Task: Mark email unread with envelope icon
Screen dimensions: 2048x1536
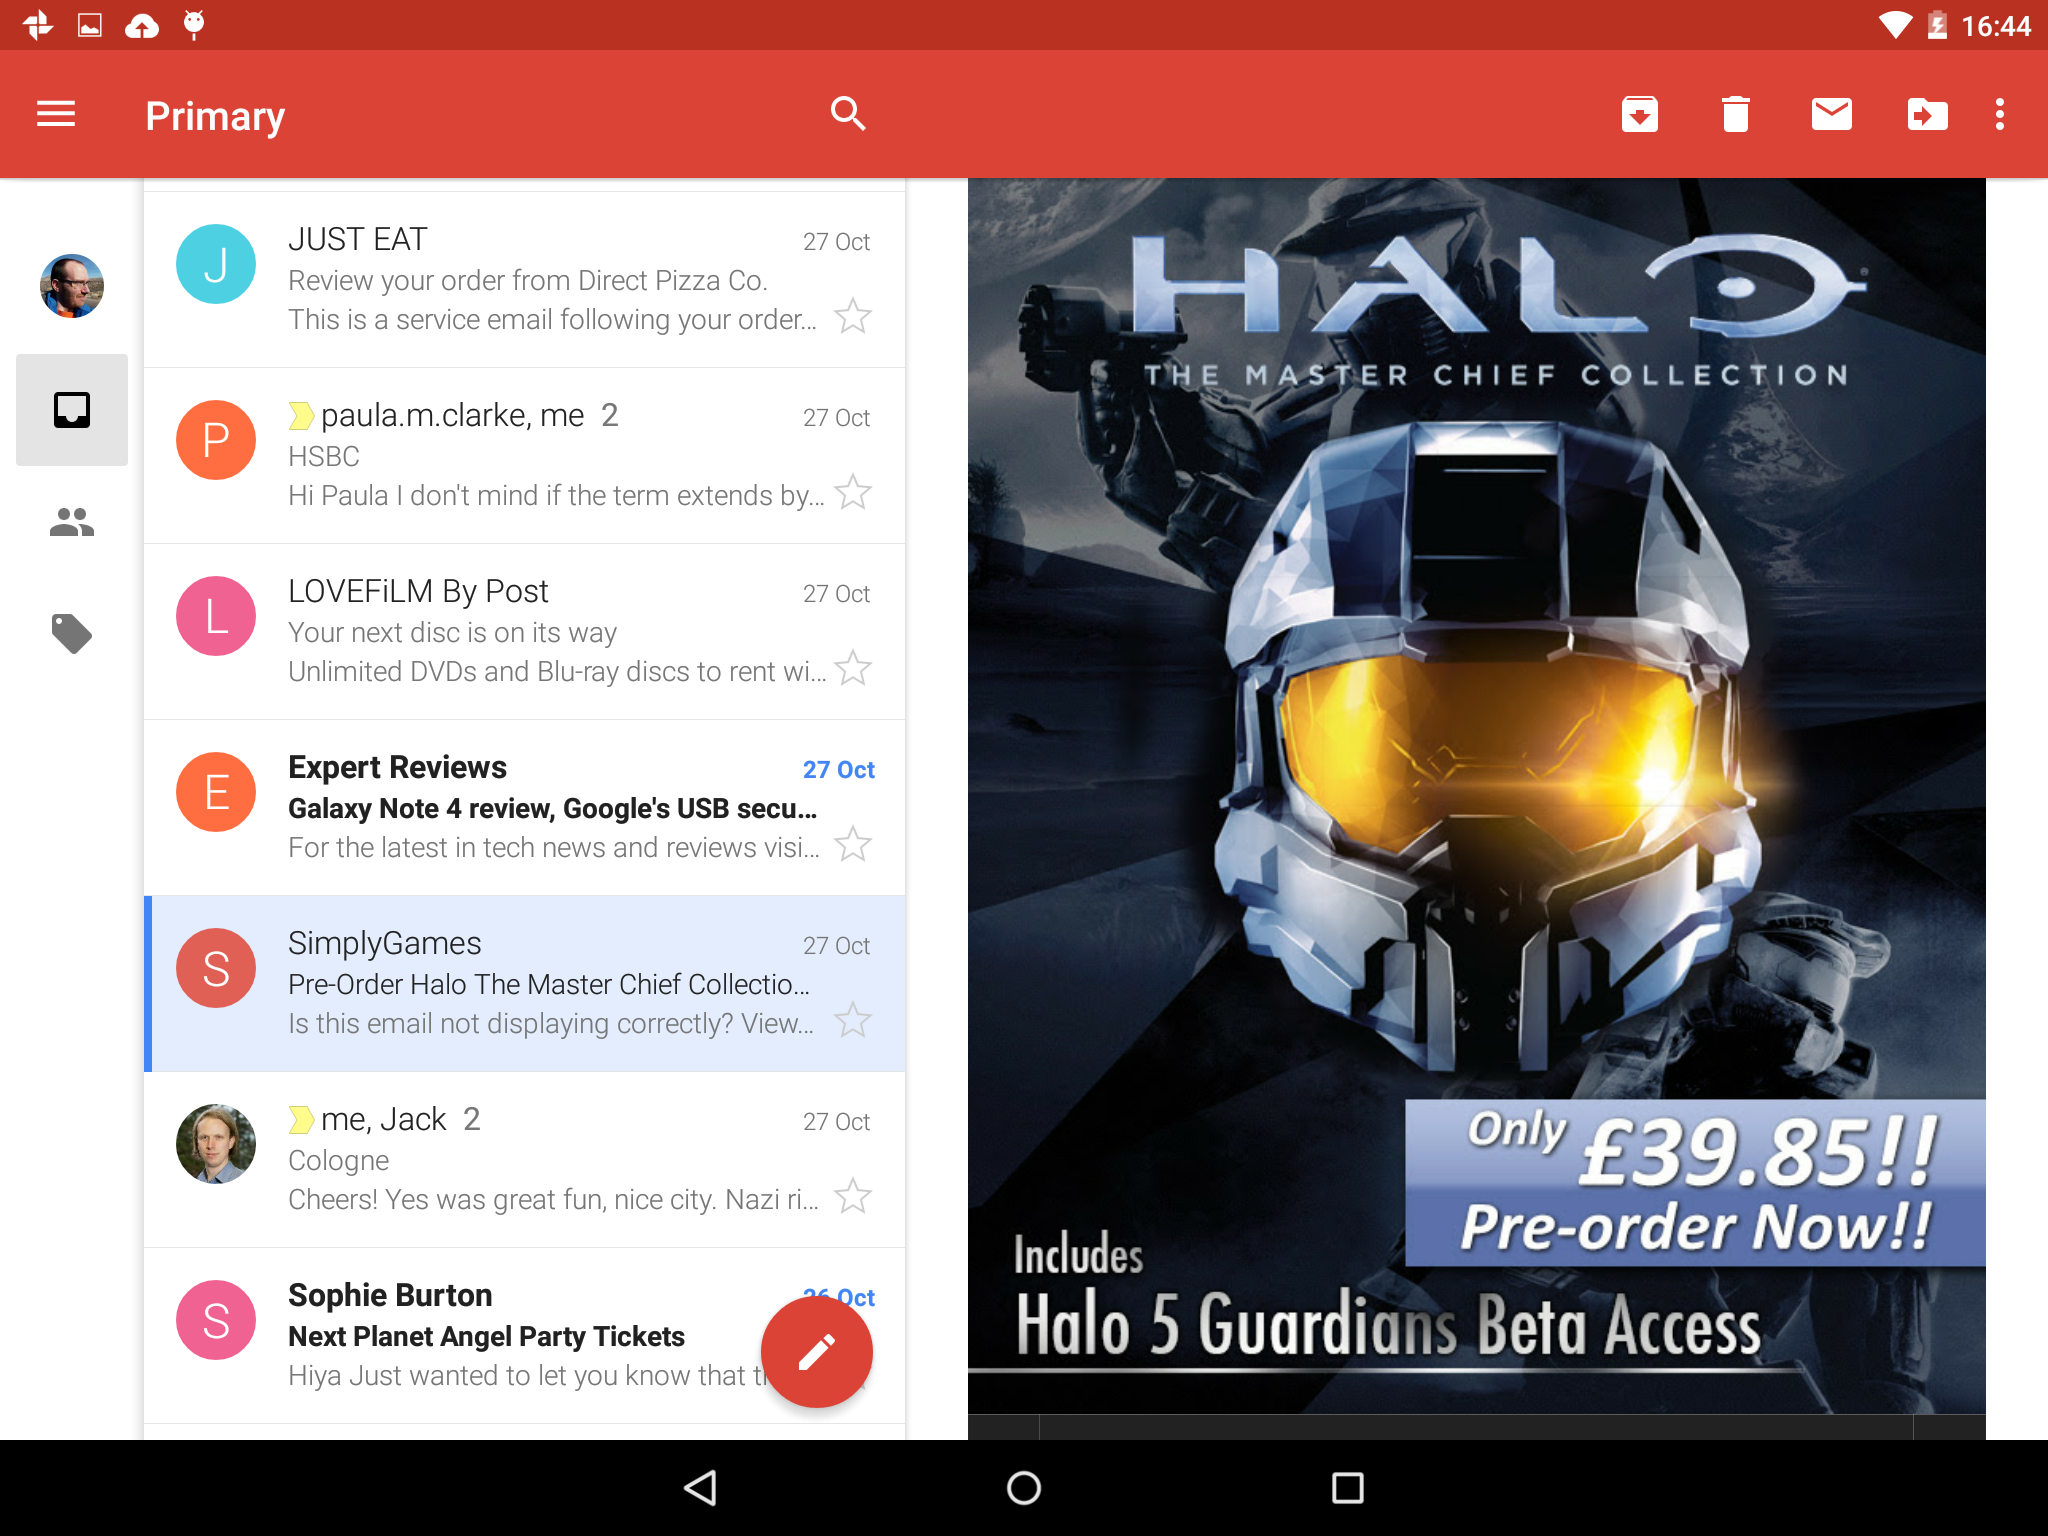Action: tap(1832, 114)
